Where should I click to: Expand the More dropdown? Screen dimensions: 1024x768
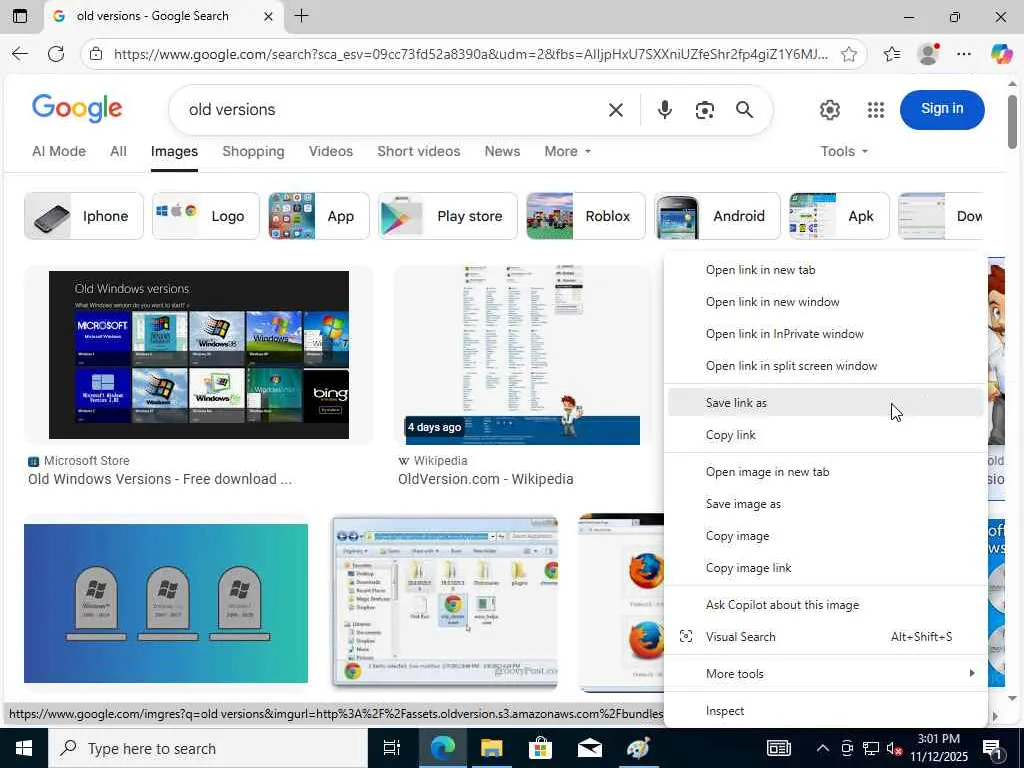click(x=568, y=152)
